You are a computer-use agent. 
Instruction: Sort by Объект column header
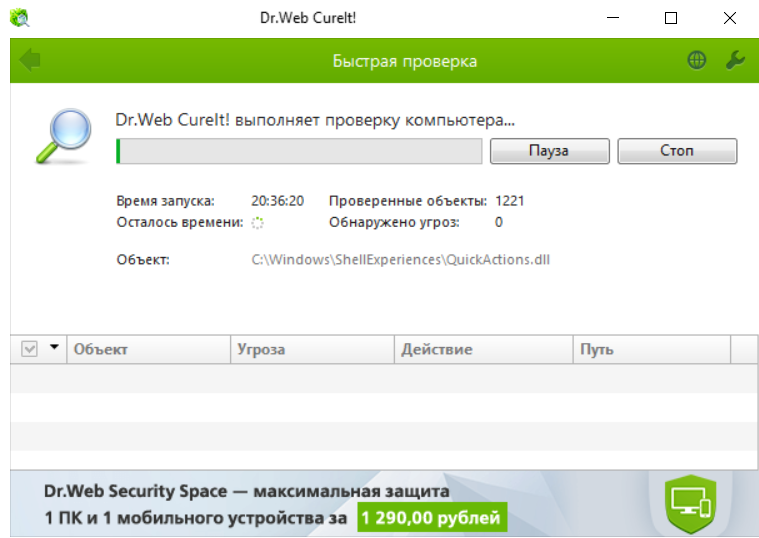tap(149, 349)
